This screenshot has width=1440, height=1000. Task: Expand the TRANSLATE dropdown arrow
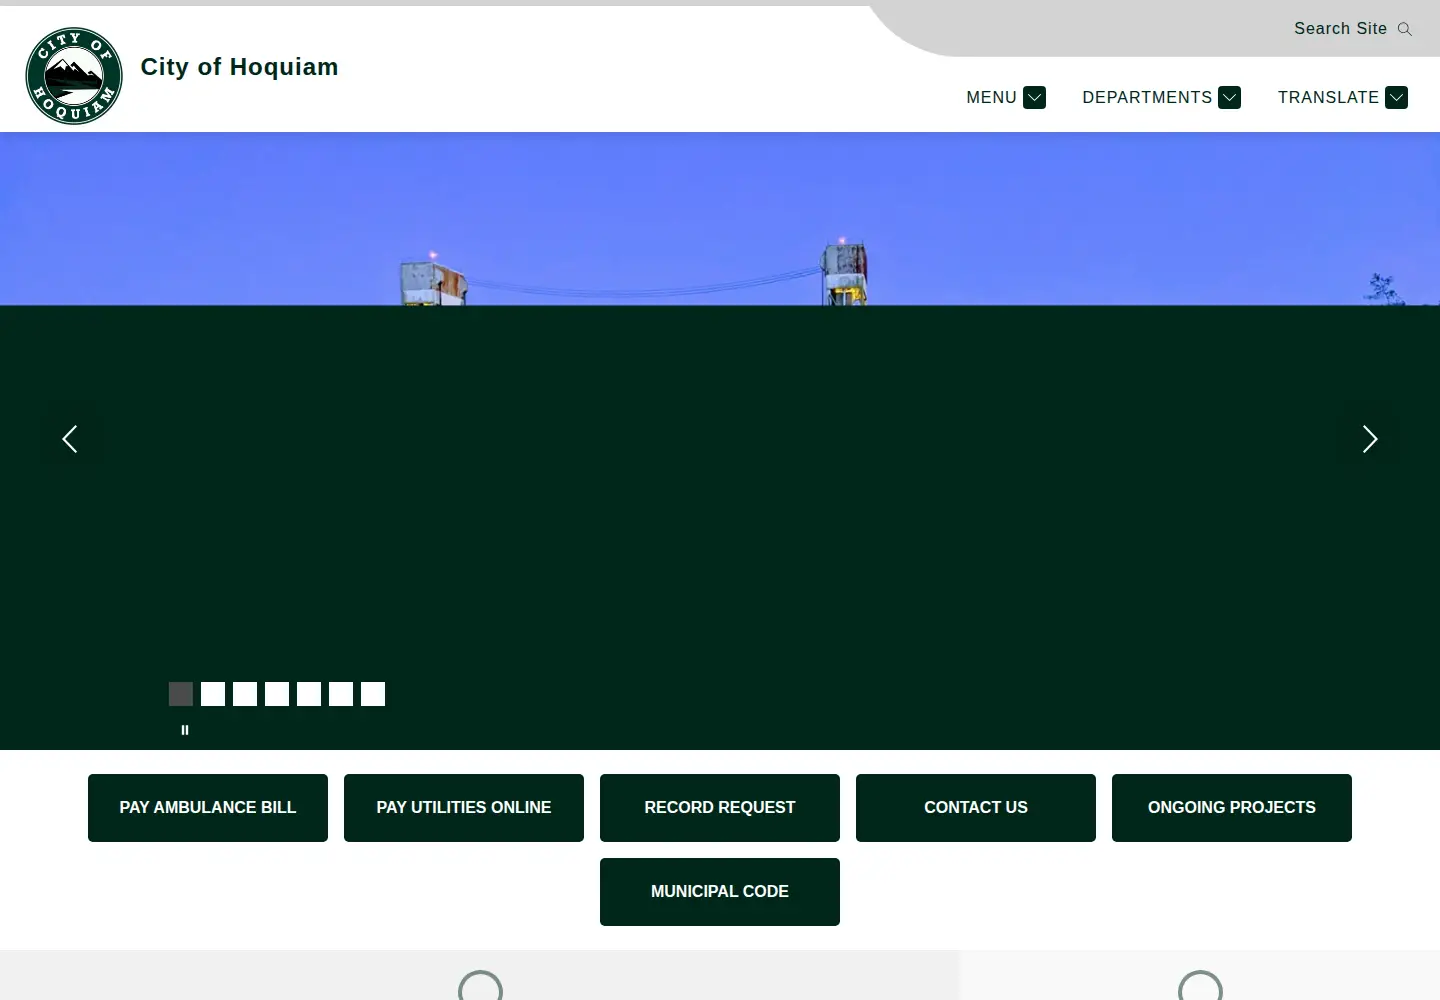(1397, 97)
